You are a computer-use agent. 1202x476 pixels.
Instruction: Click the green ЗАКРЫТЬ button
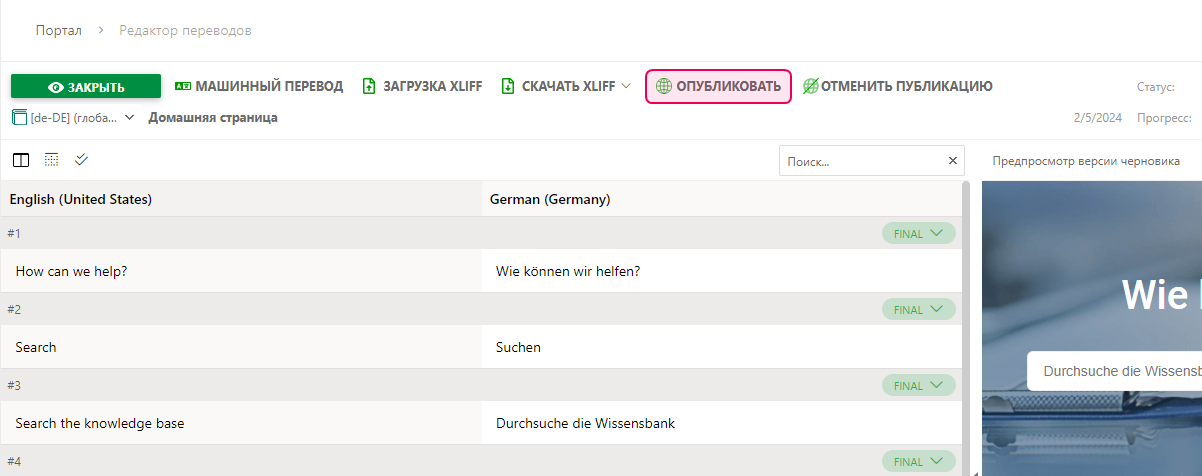click(x=86, y=87)
